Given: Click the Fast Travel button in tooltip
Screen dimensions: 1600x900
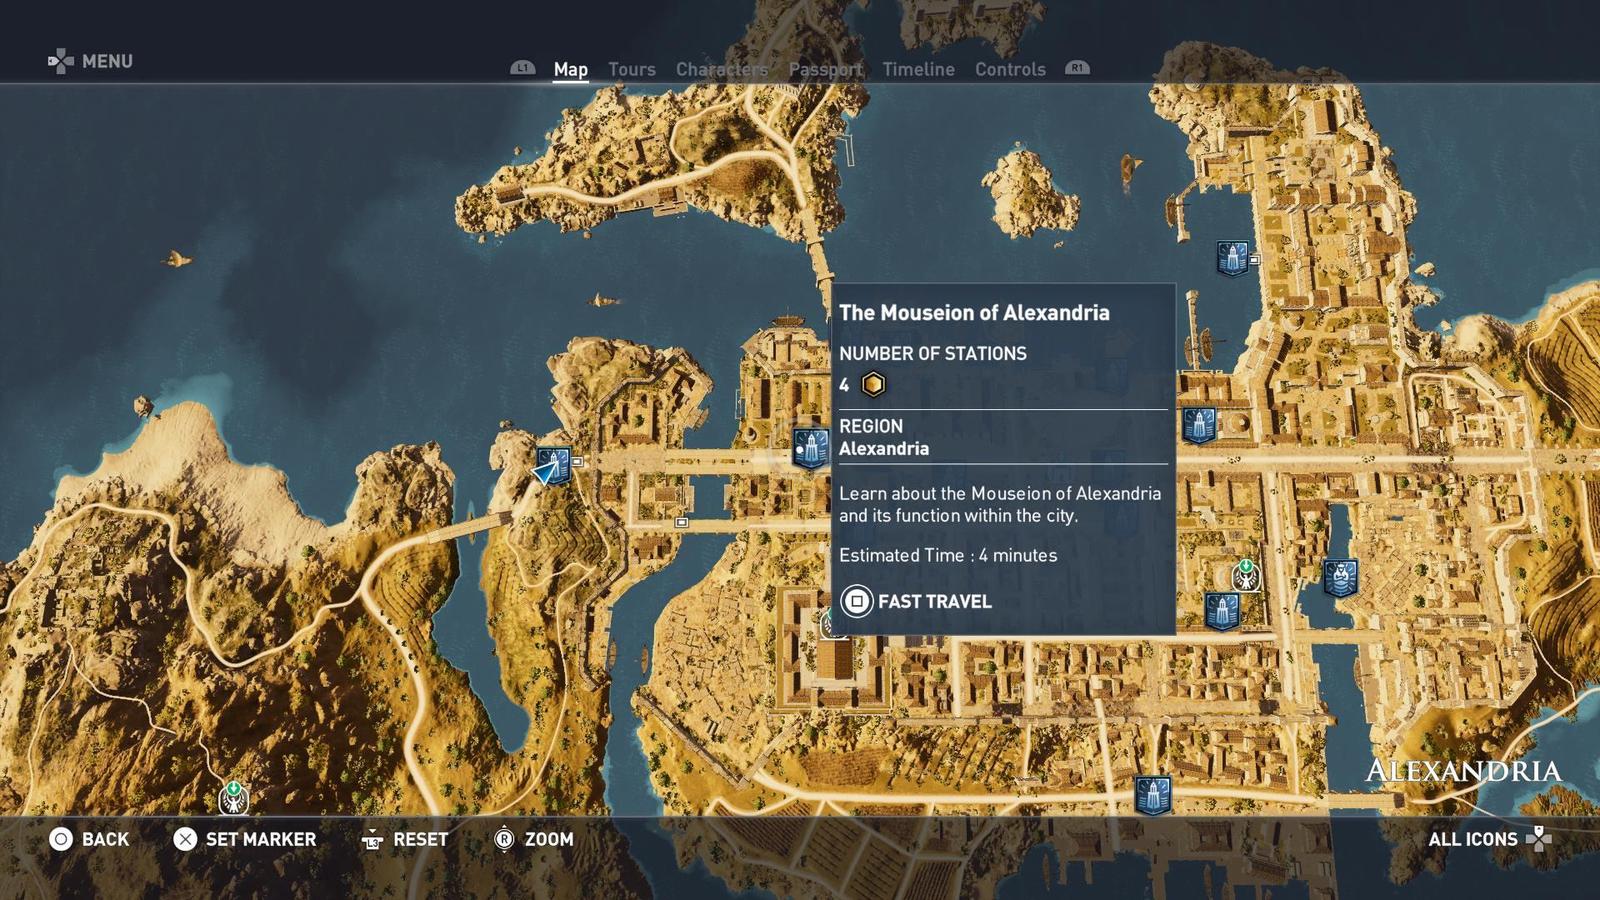Looking at the screenshot, I should [x=916, y=601].
